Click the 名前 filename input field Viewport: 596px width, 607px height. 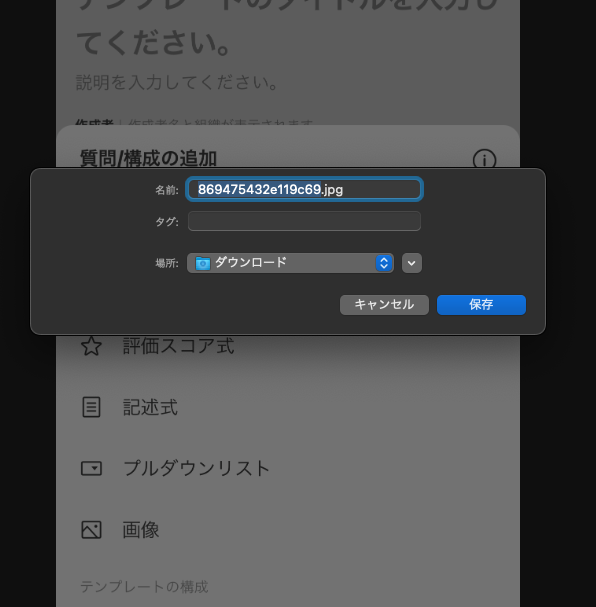click(x=305, y=189)
